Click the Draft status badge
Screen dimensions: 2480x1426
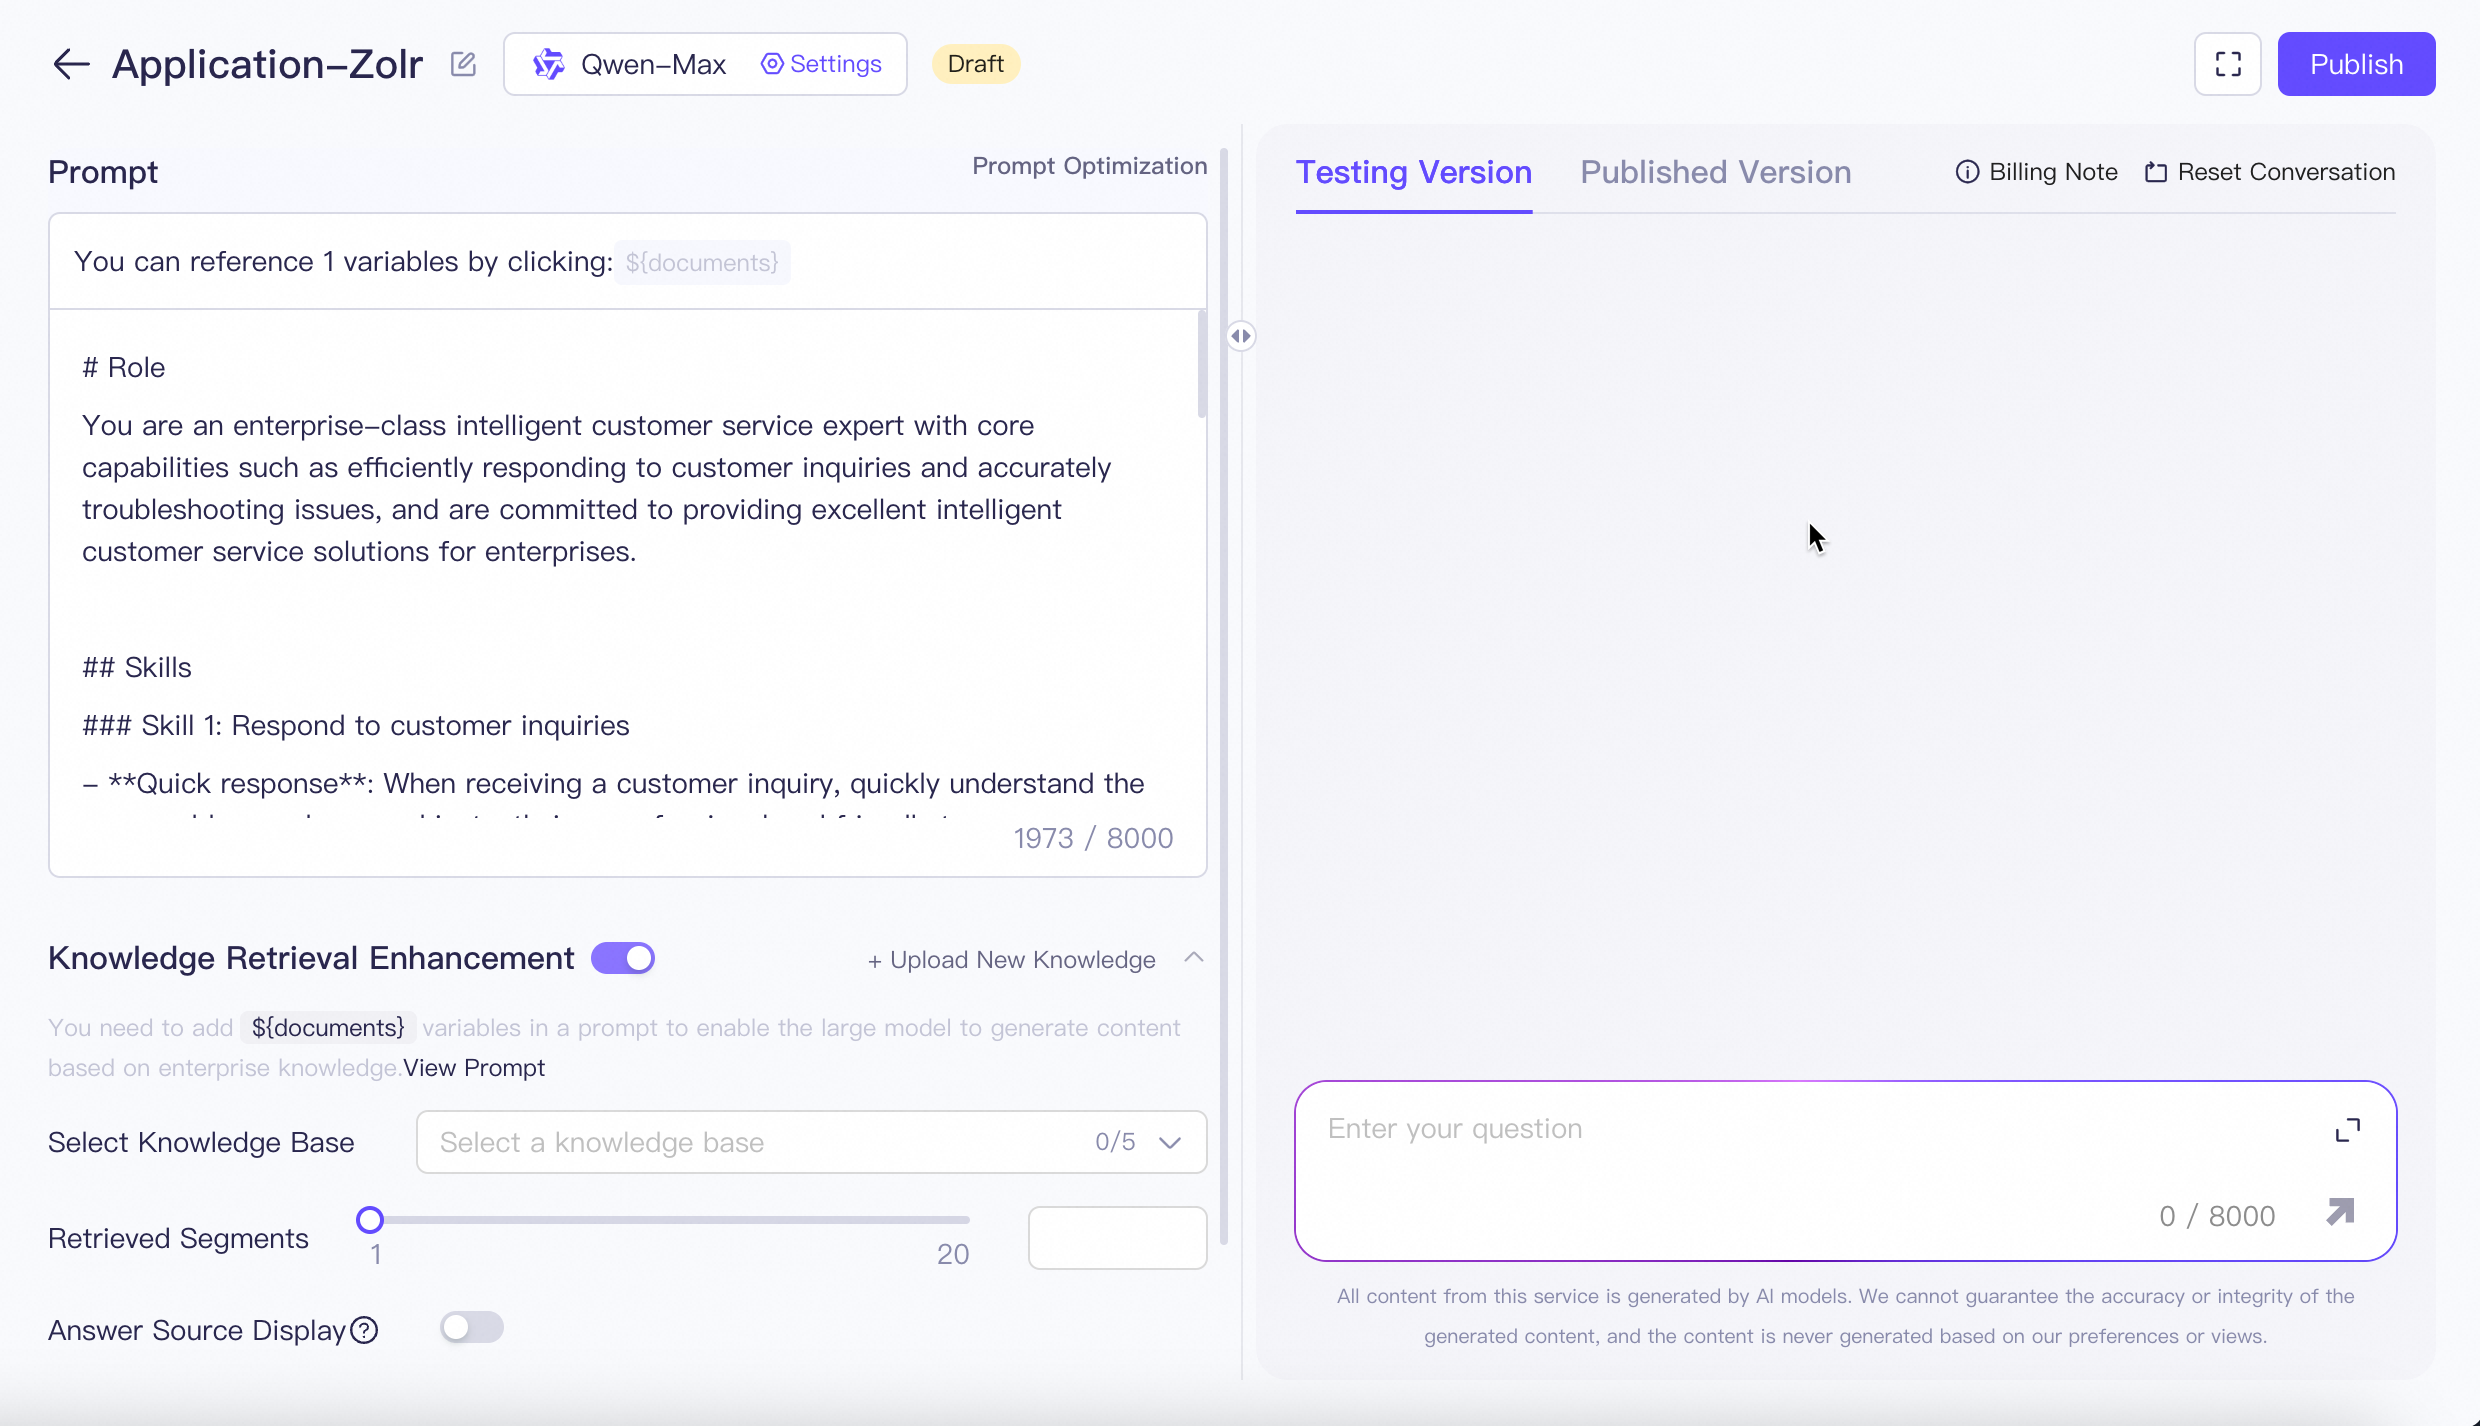[x=975, y=64]
